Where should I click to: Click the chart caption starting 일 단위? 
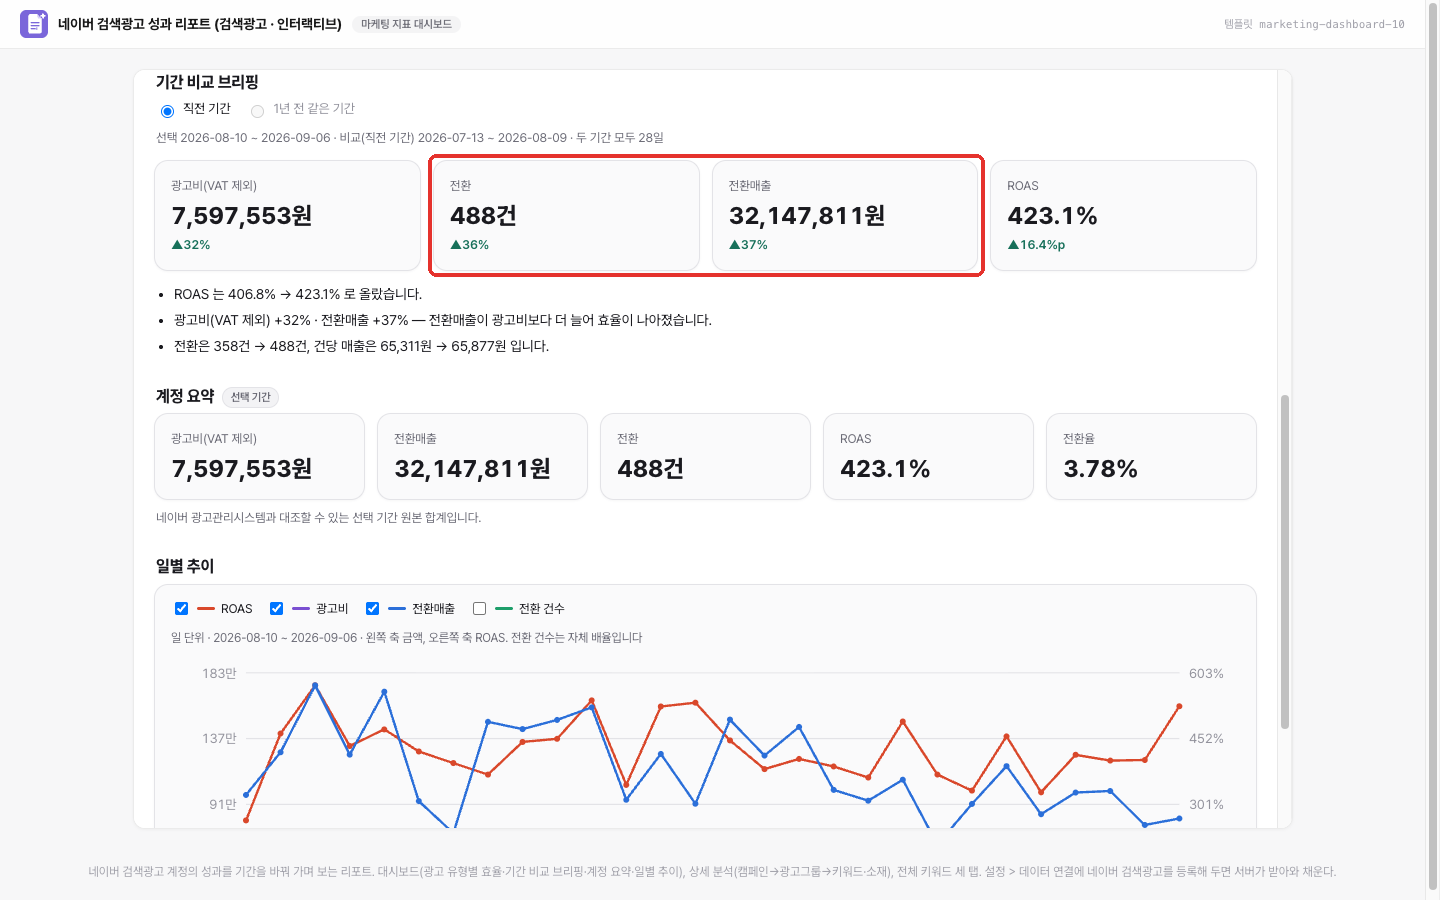(407, 638)
